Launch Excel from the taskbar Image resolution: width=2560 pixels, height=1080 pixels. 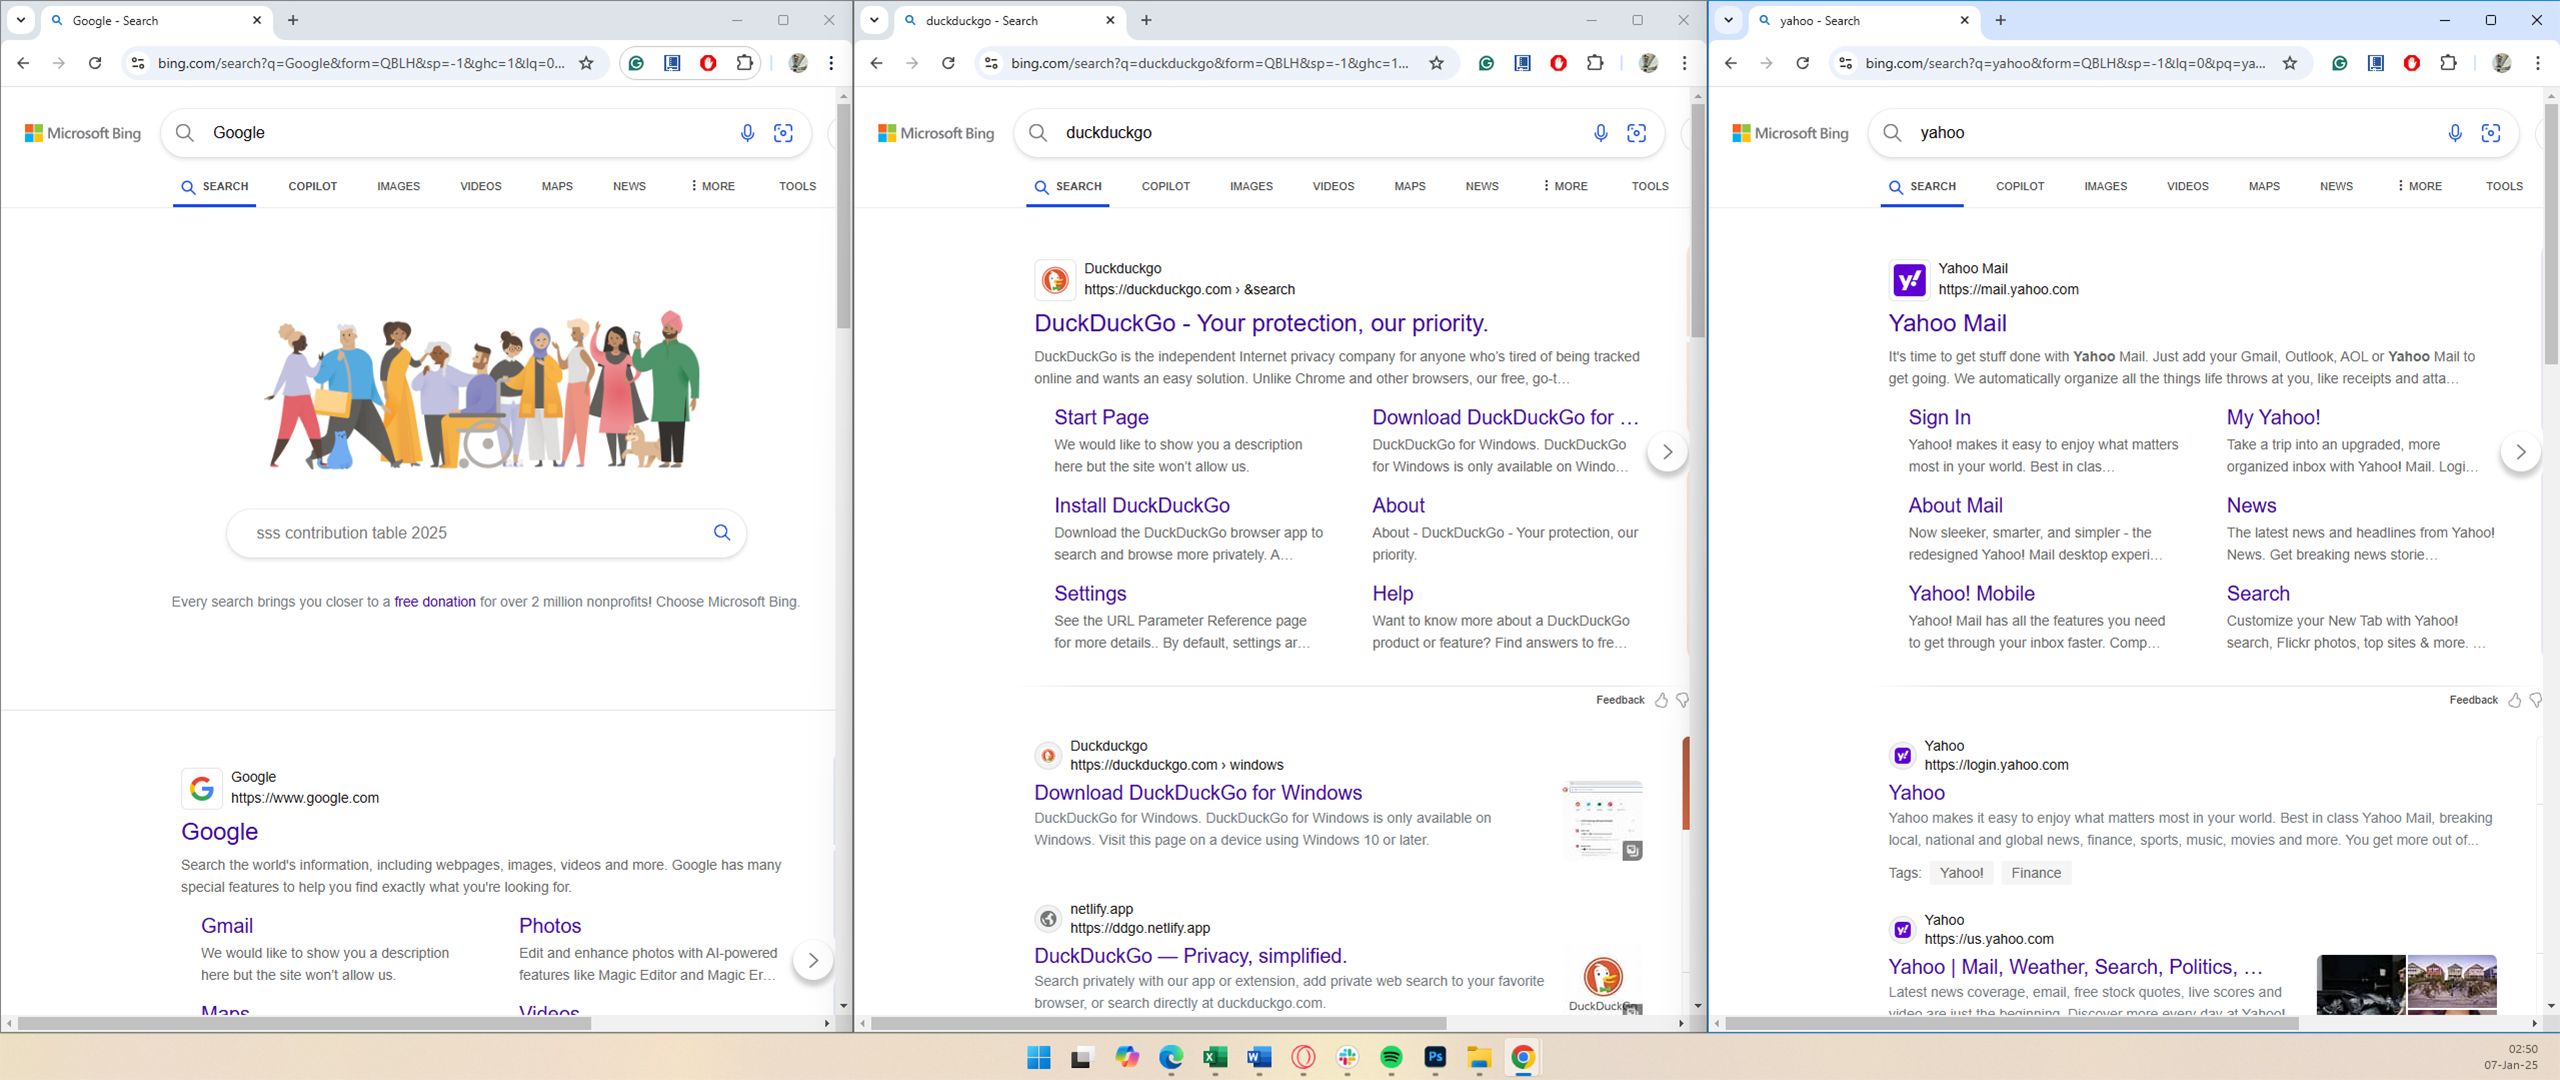pos(1215,1058)
